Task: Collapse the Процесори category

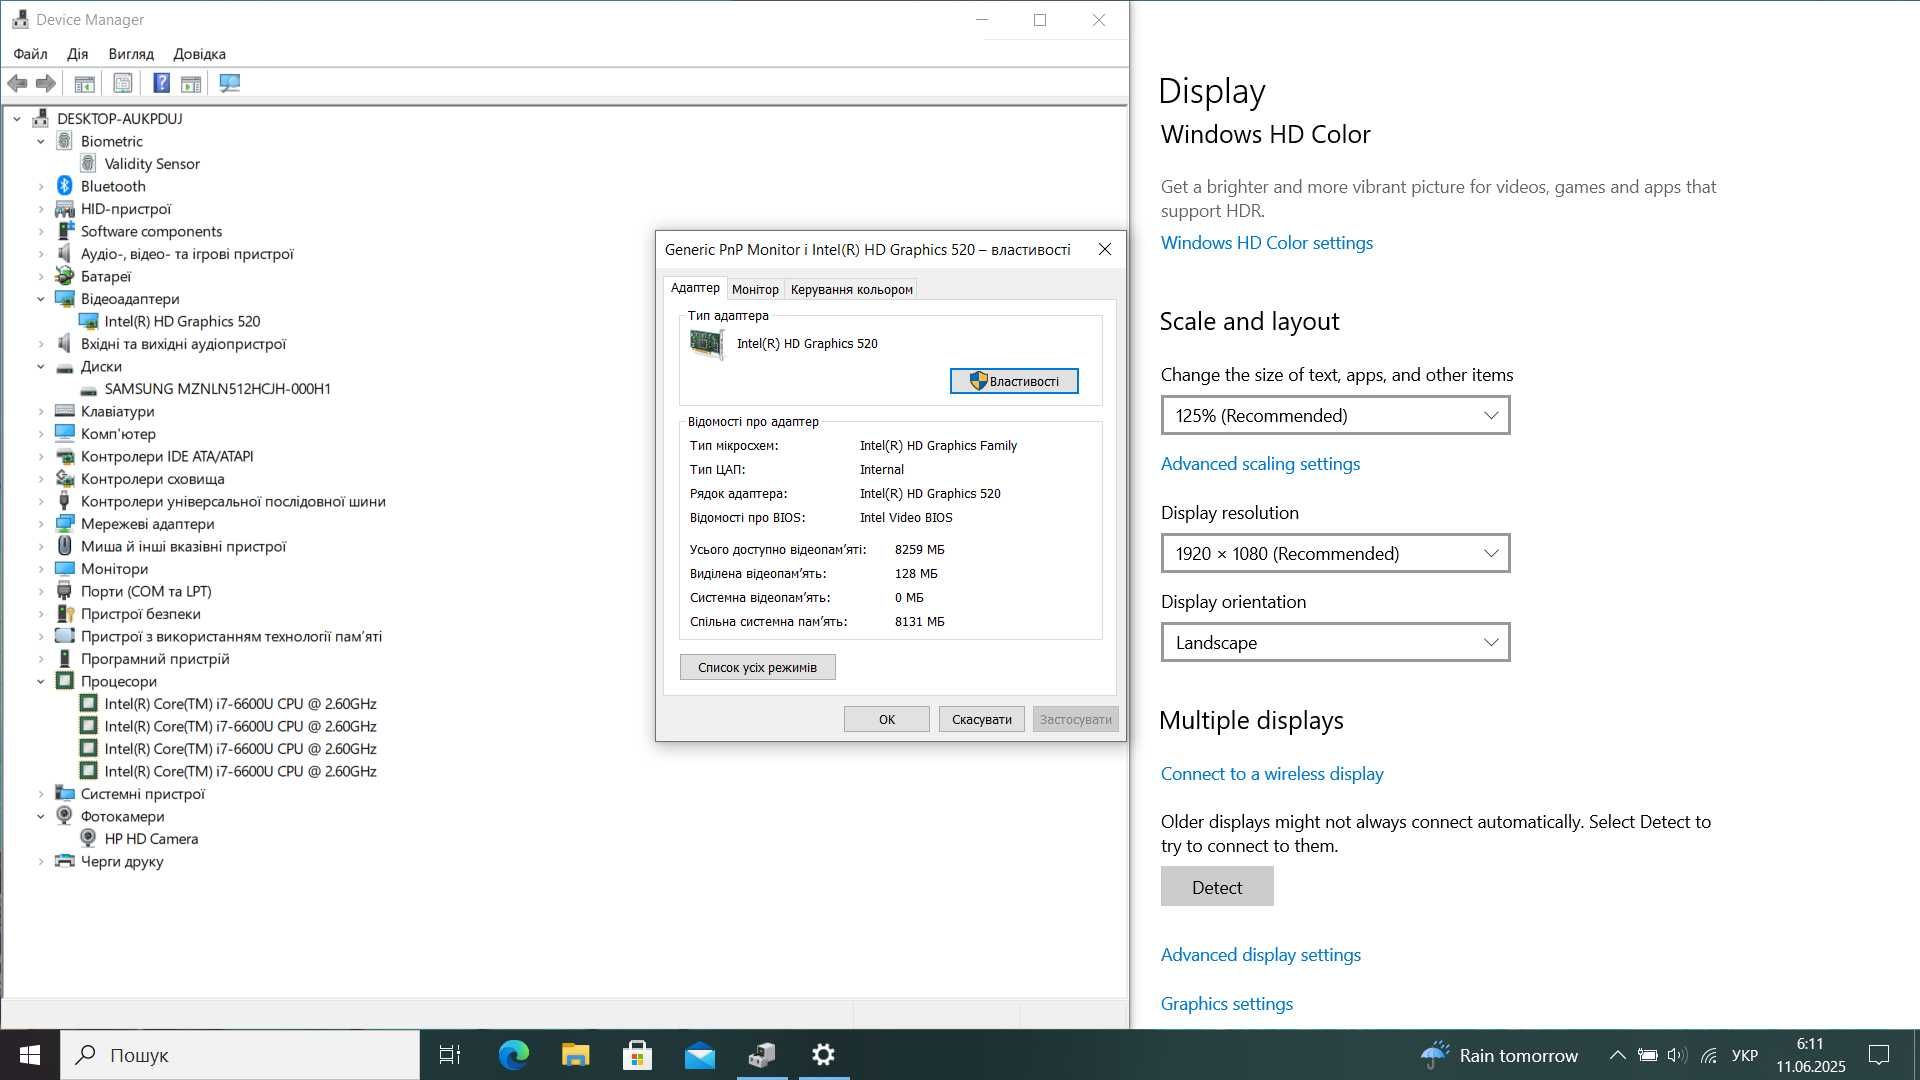Action: tap(41, 681)
